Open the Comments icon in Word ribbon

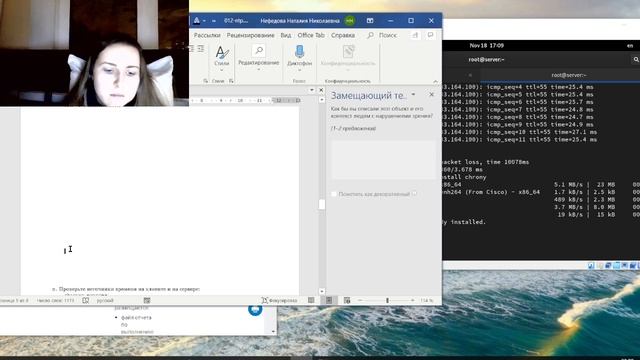(430, 35)
